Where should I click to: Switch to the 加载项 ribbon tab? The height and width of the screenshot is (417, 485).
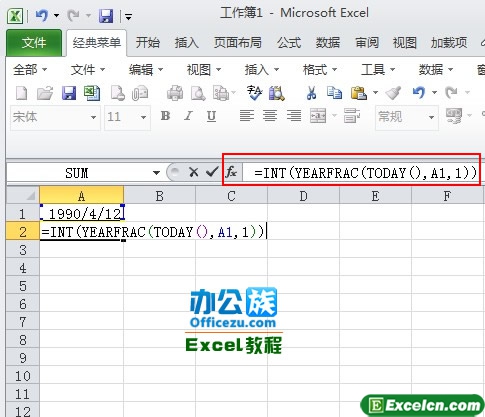tap(449, 43)
